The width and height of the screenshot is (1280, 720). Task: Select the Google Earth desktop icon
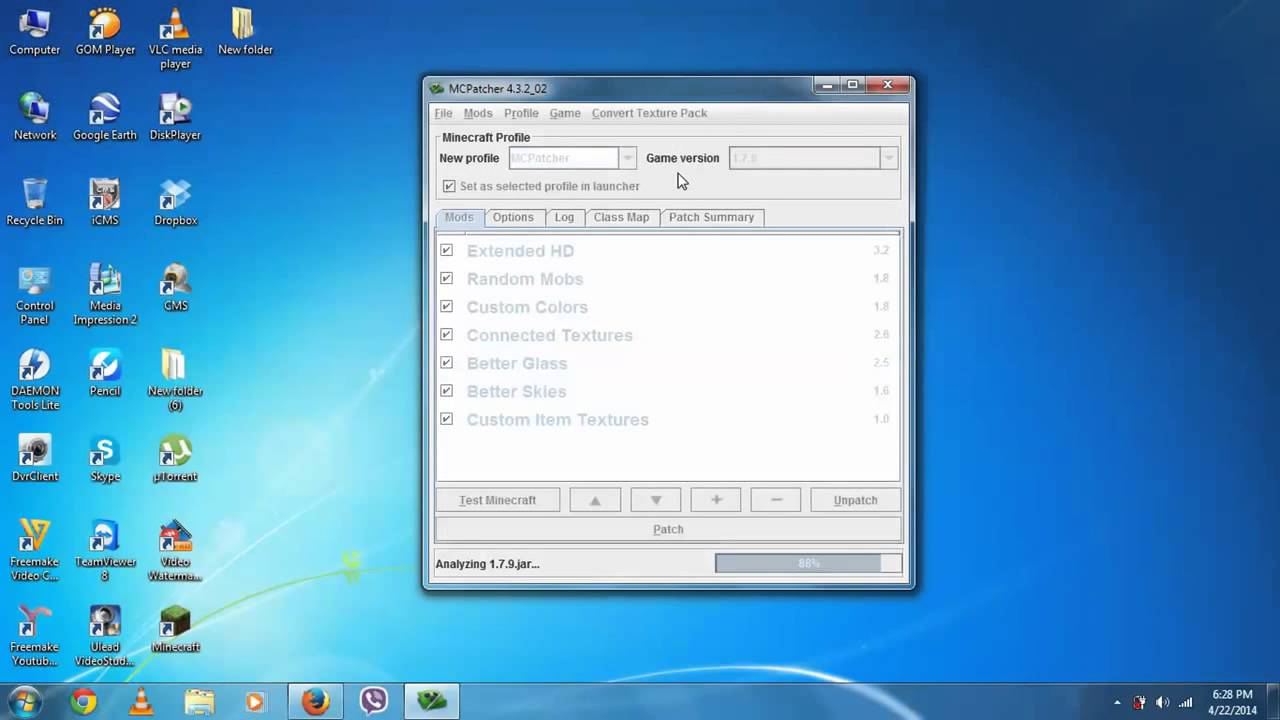(x=105, y=116)
